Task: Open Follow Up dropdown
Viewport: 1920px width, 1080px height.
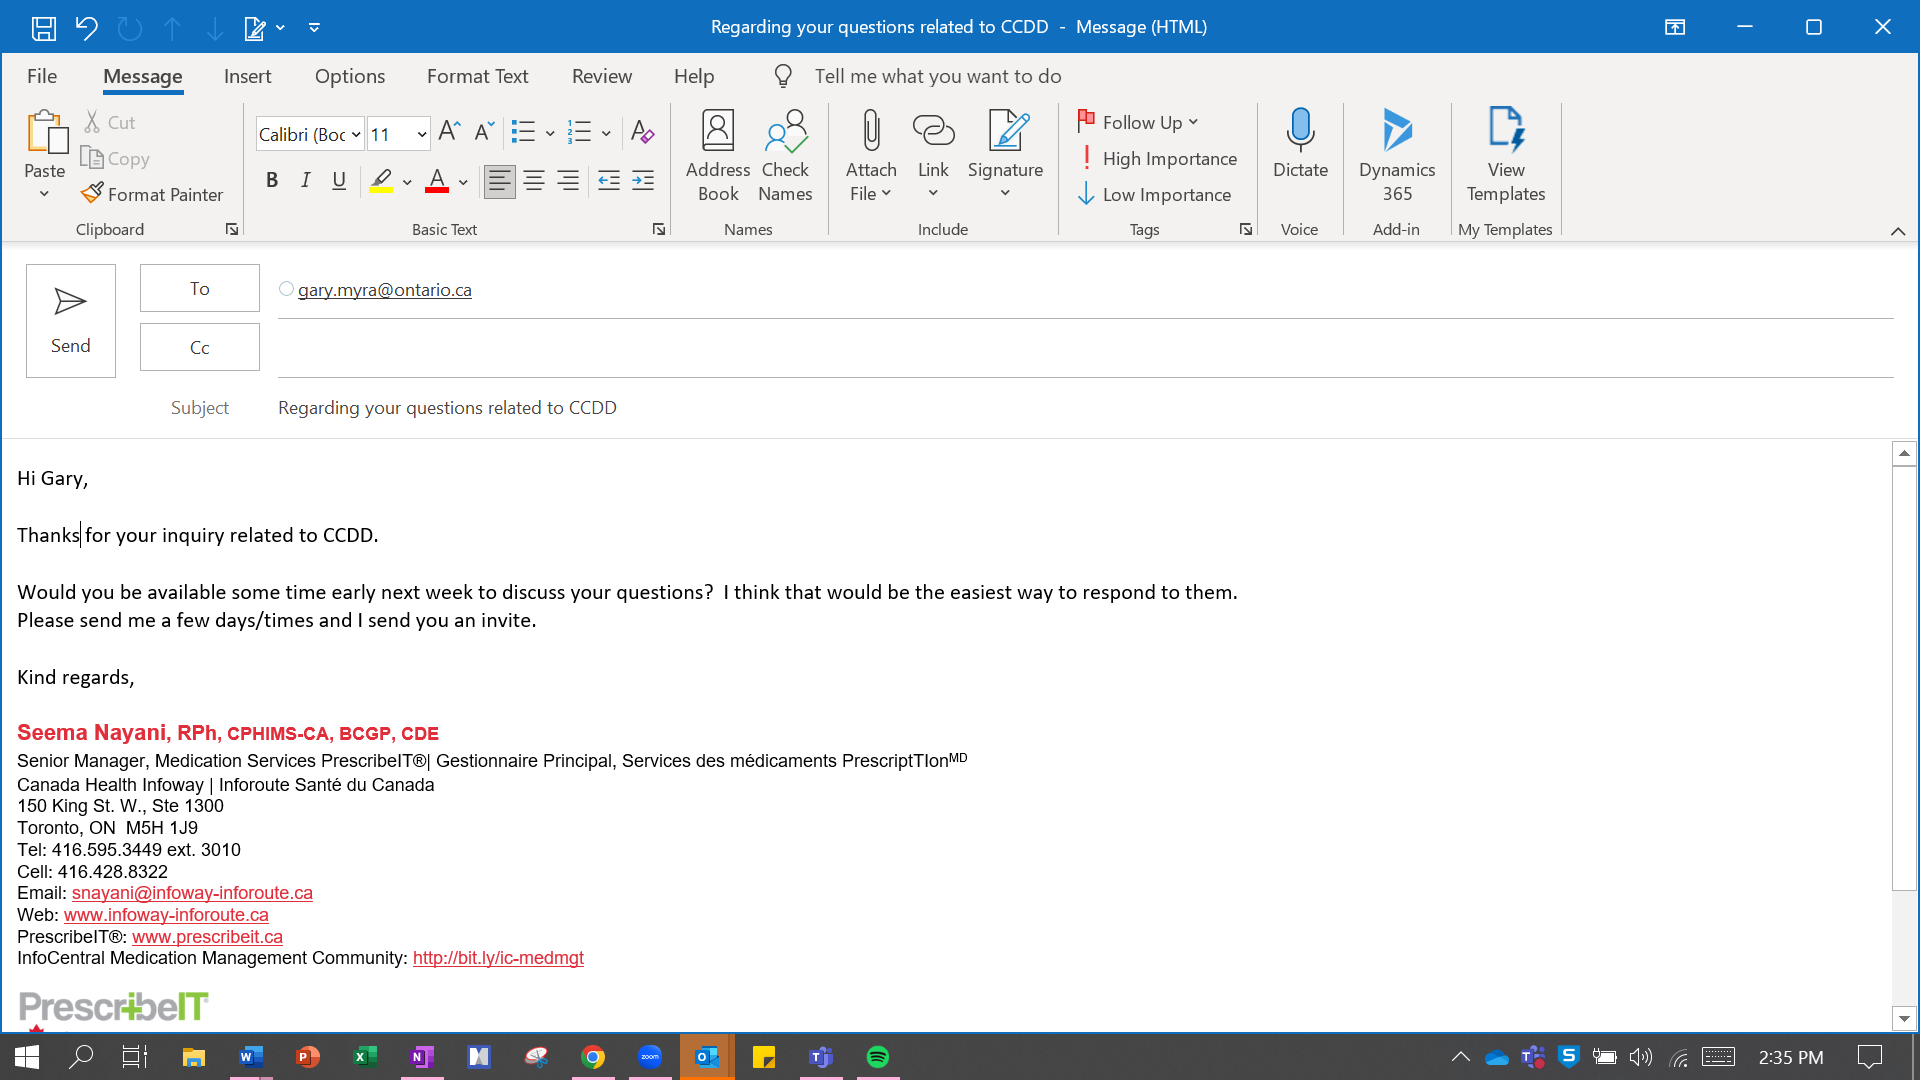Action: (x=1138, y=122)
